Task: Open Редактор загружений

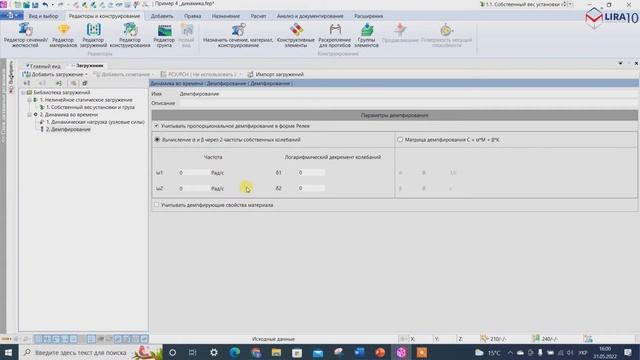Action: 93,35
